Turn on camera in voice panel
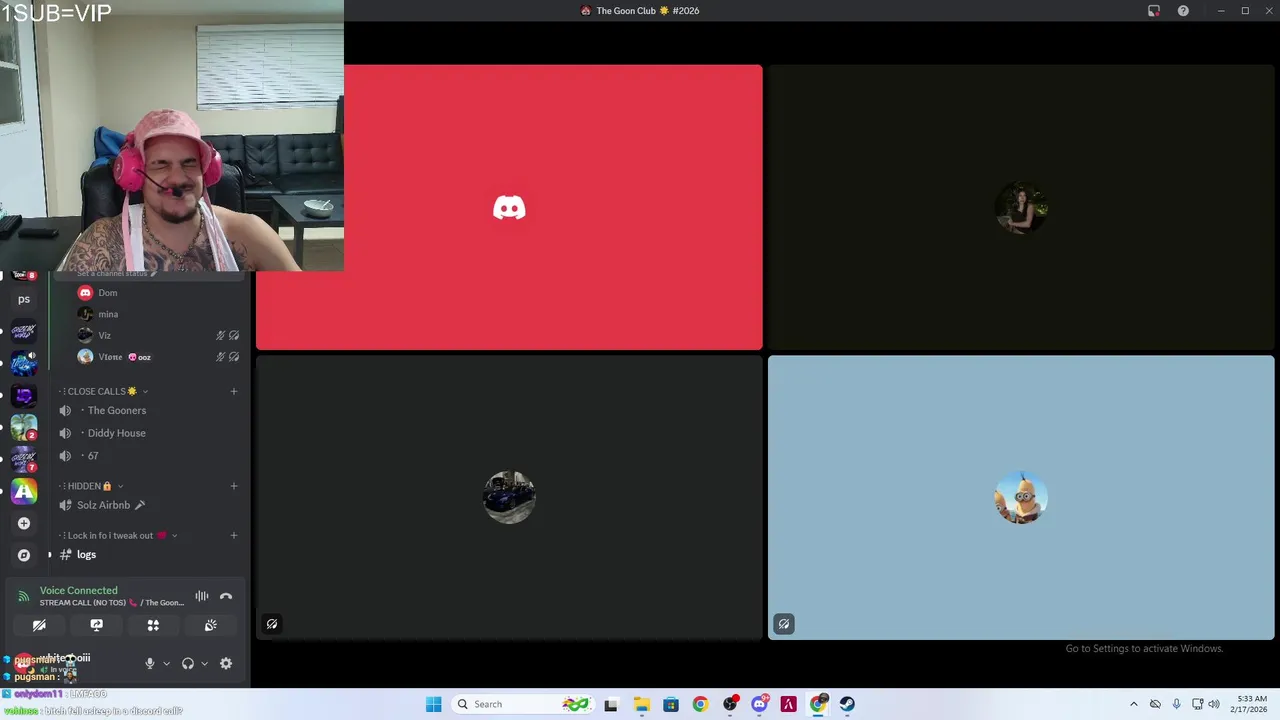 [x=39, y=625]
